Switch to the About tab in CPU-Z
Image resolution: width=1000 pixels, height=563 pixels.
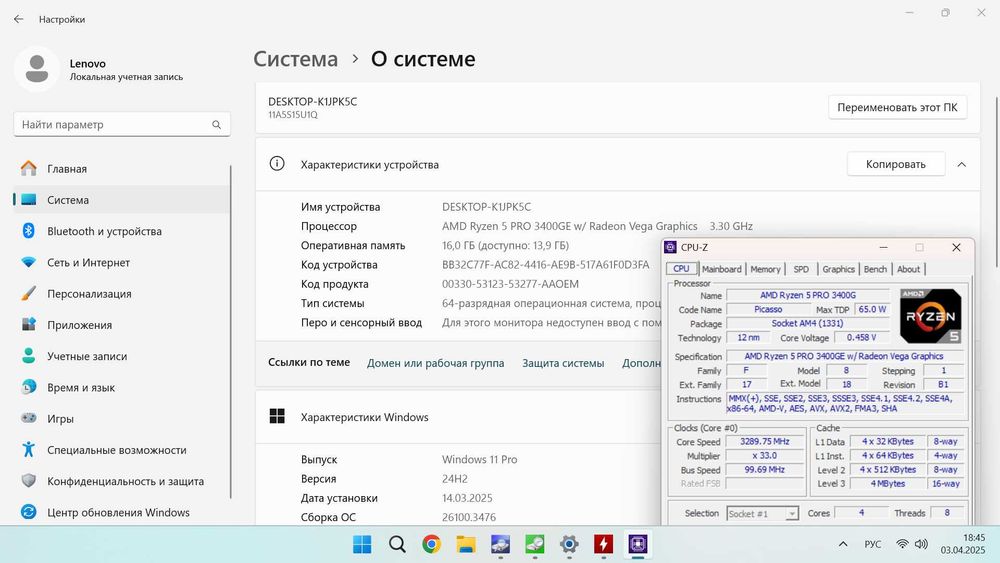pyautogui.click(x=908, y=269)
